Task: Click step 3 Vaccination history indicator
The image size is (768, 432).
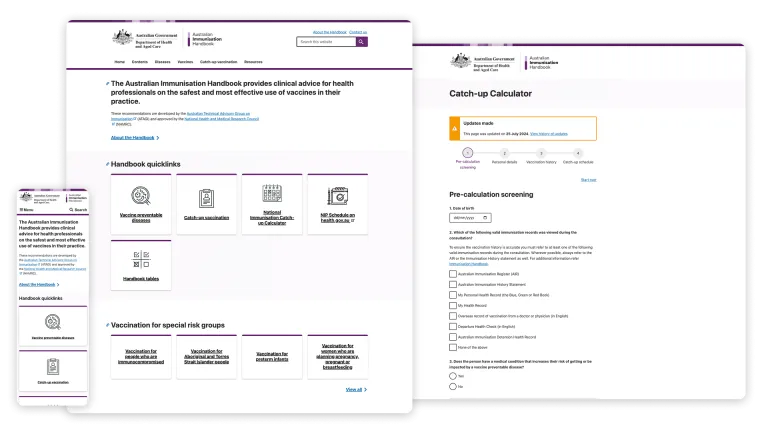Action: 541,153
